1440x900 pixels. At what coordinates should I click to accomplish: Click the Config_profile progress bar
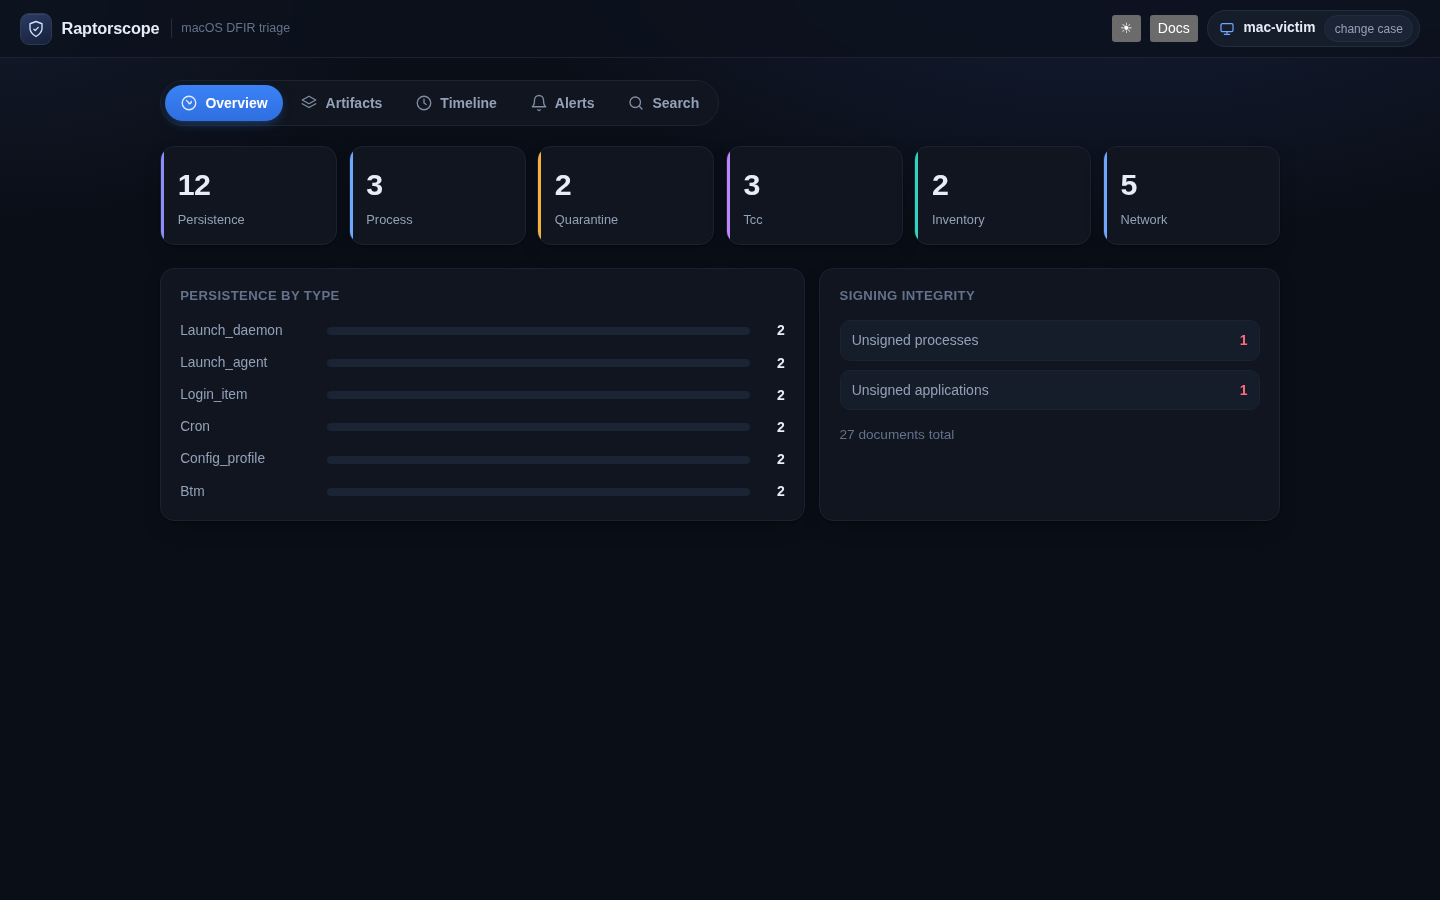pos(538,460)
